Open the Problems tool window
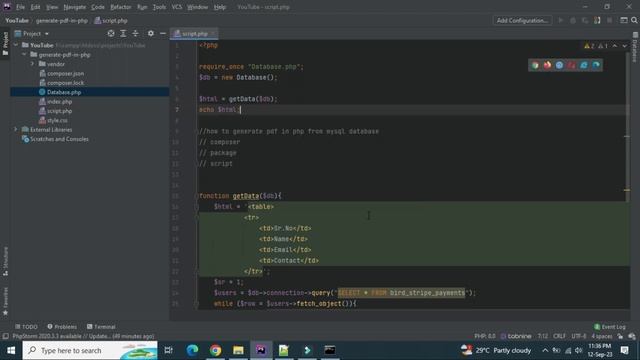 pos(62,327)
